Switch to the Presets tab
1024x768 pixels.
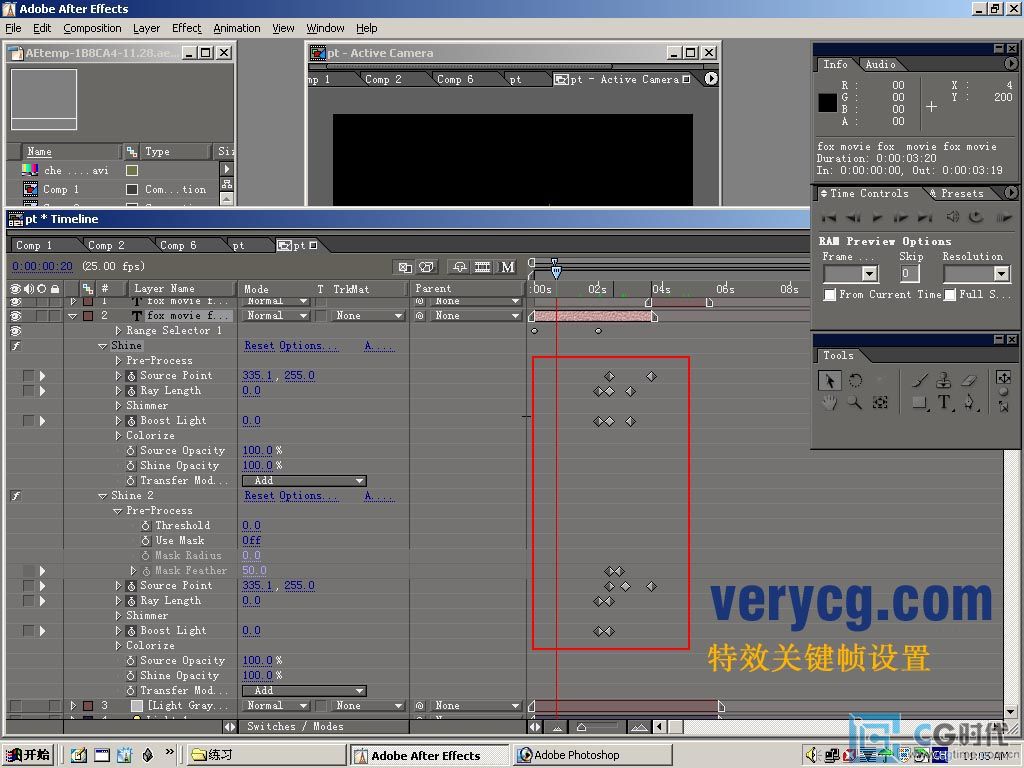click(962, 193)
